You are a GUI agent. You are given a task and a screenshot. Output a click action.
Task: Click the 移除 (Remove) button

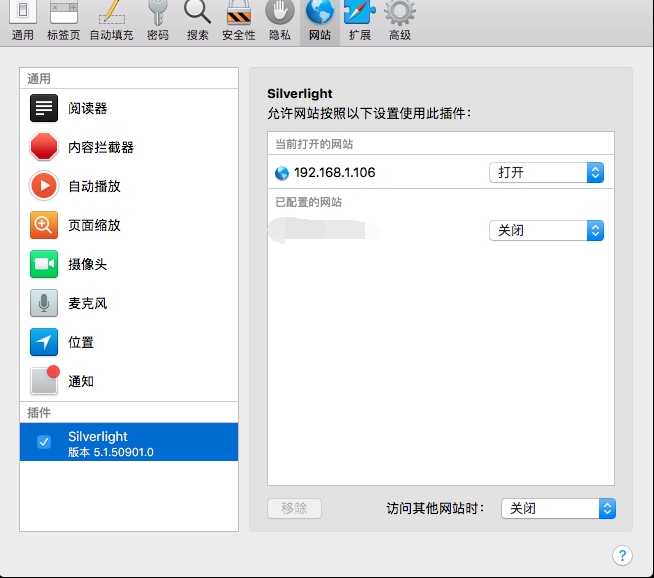coord(294,508)
